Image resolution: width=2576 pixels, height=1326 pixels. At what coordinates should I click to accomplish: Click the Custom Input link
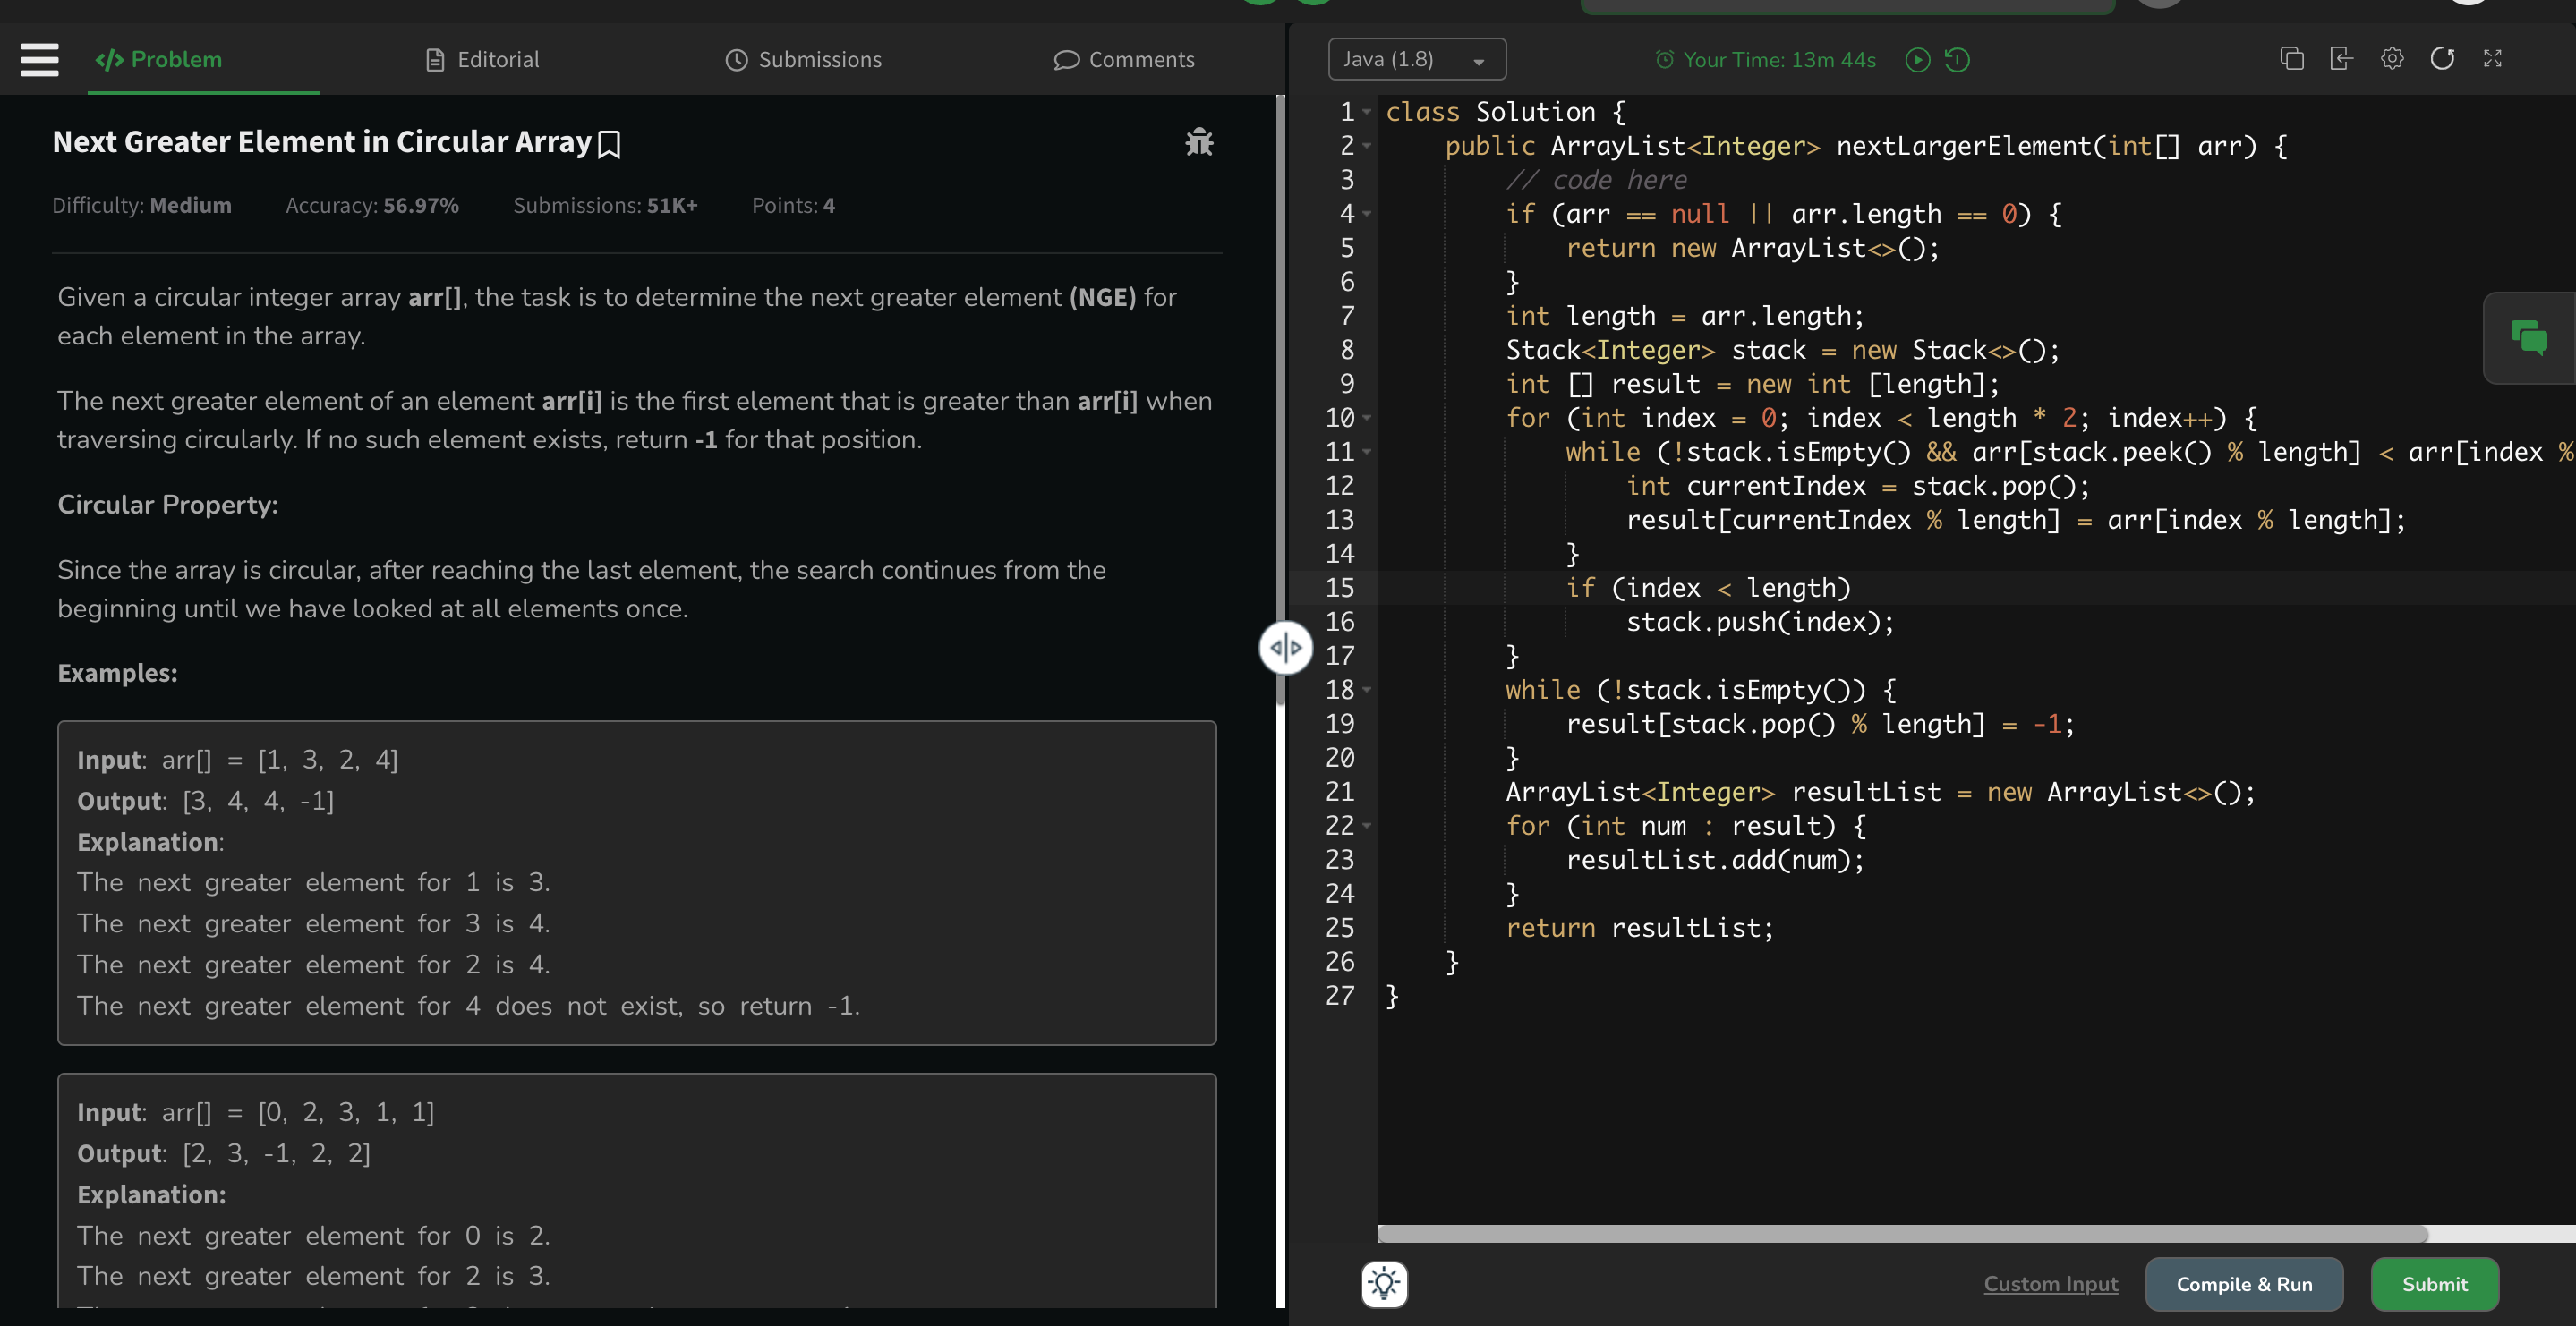2050,1284
